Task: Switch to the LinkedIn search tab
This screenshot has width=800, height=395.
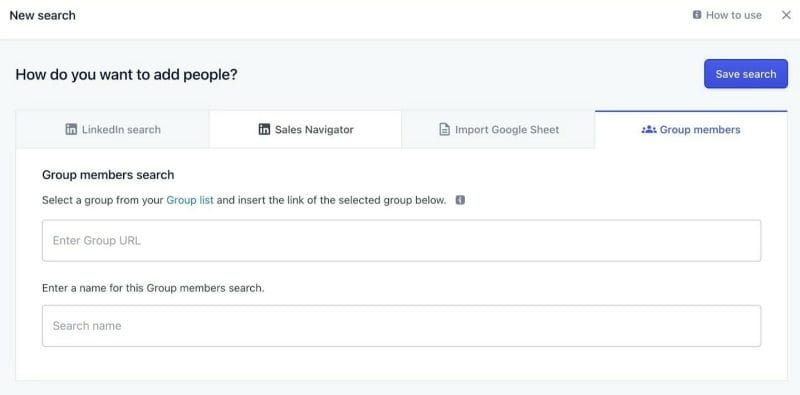Action: click(x=112, y=130)
